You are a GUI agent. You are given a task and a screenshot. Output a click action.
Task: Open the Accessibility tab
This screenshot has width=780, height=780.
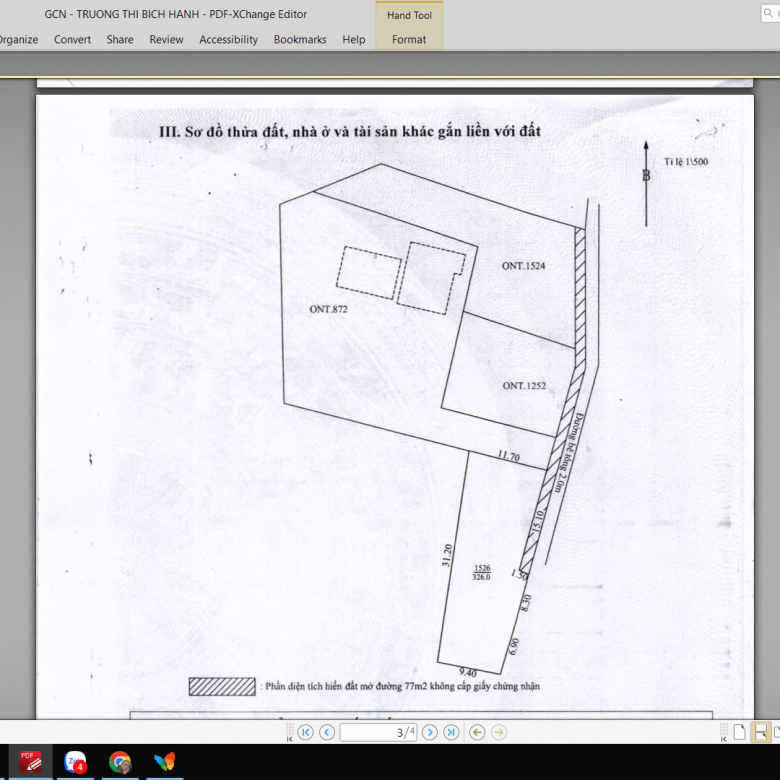[x=228, y=40]
